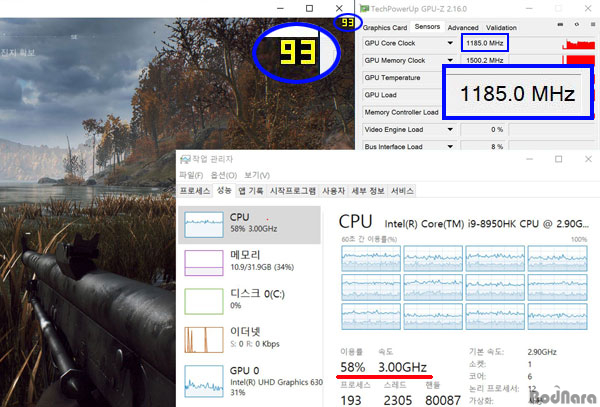Minimize the Task Manager window
This screenshot has height=407, width=600.
tap(530, 159)
